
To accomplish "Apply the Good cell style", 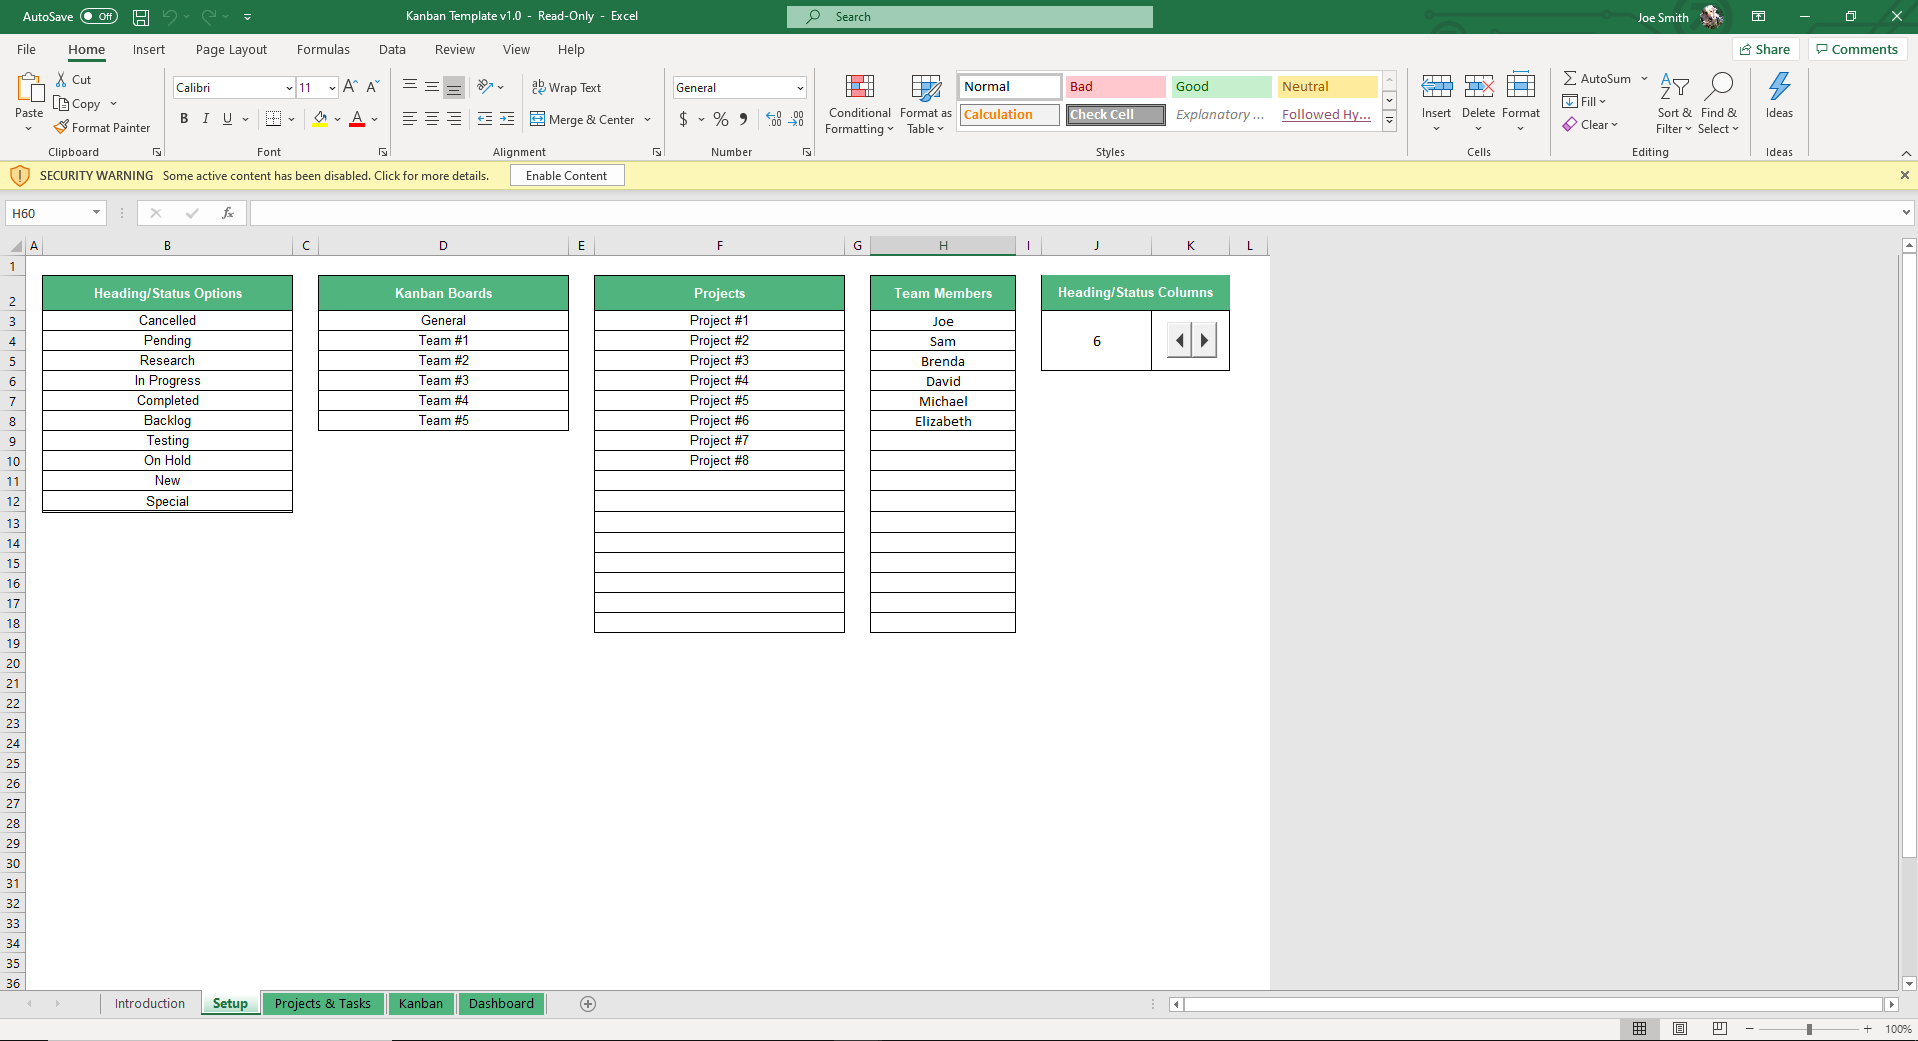I will [1220, 87].
